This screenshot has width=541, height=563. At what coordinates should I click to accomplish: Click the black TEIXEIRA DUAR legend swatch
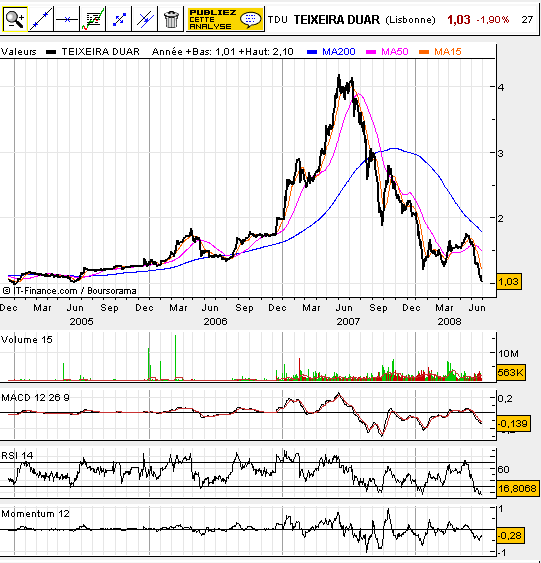(51, 52)
